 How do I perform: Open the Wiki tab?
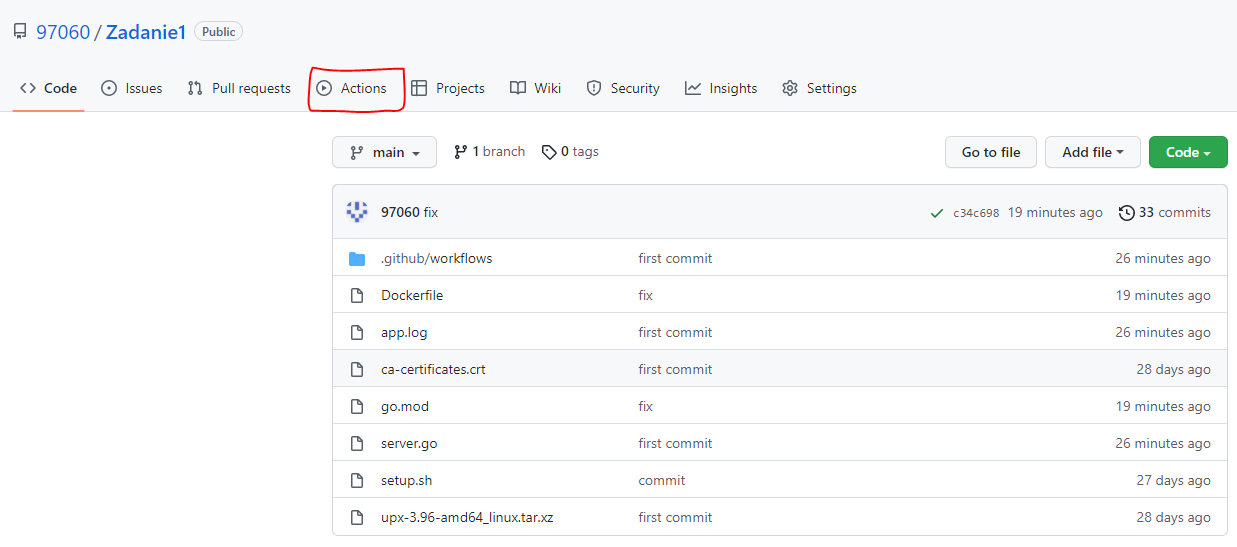535,88
